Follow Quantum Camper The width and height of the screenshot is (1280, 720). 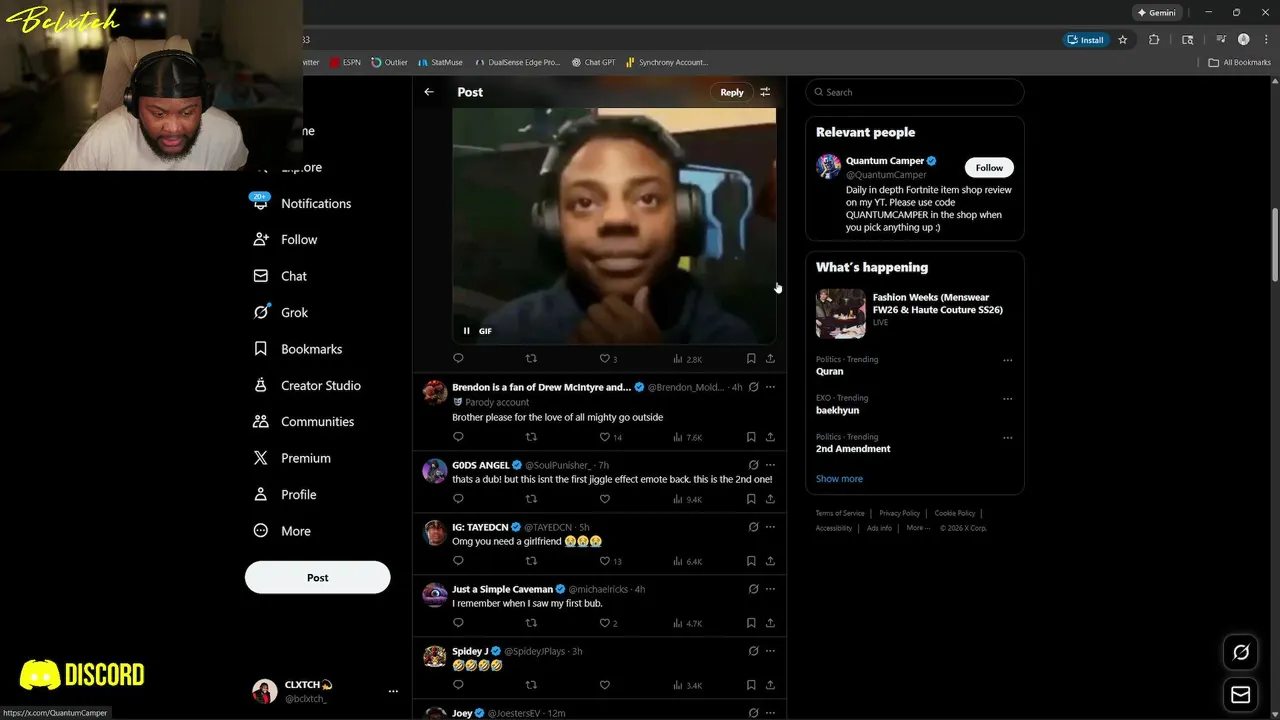click(989, 168)
